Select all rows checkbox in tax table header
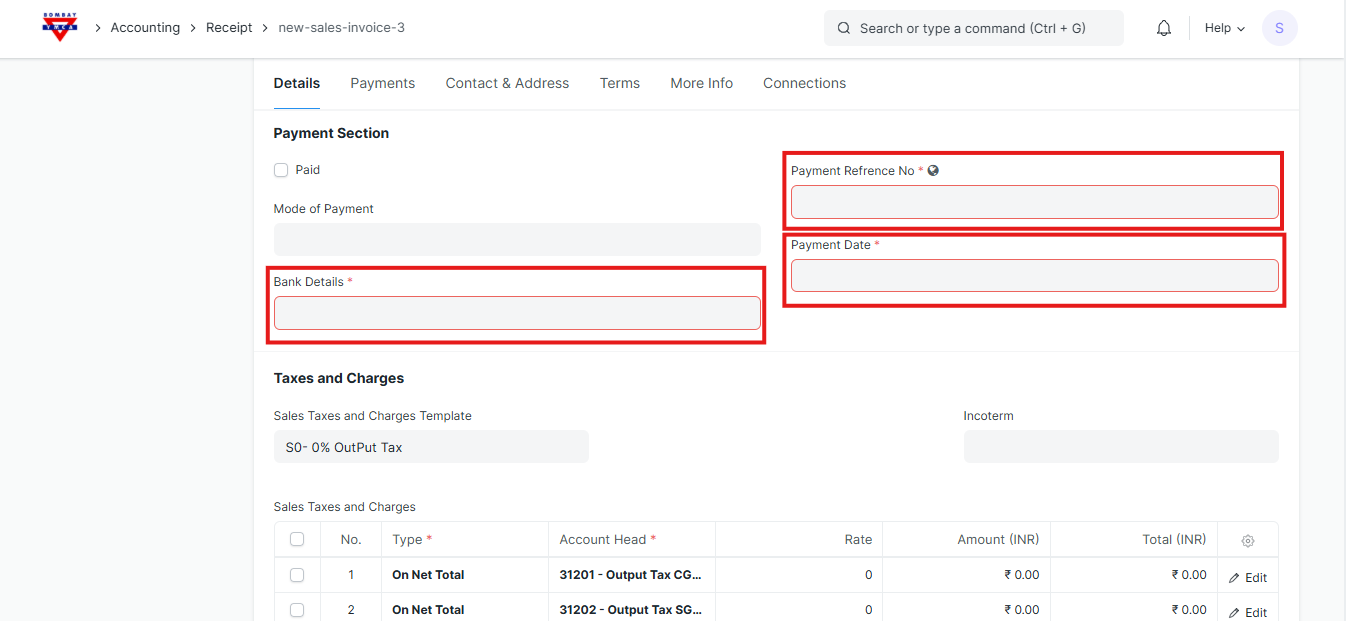 [x=297, y=539]
